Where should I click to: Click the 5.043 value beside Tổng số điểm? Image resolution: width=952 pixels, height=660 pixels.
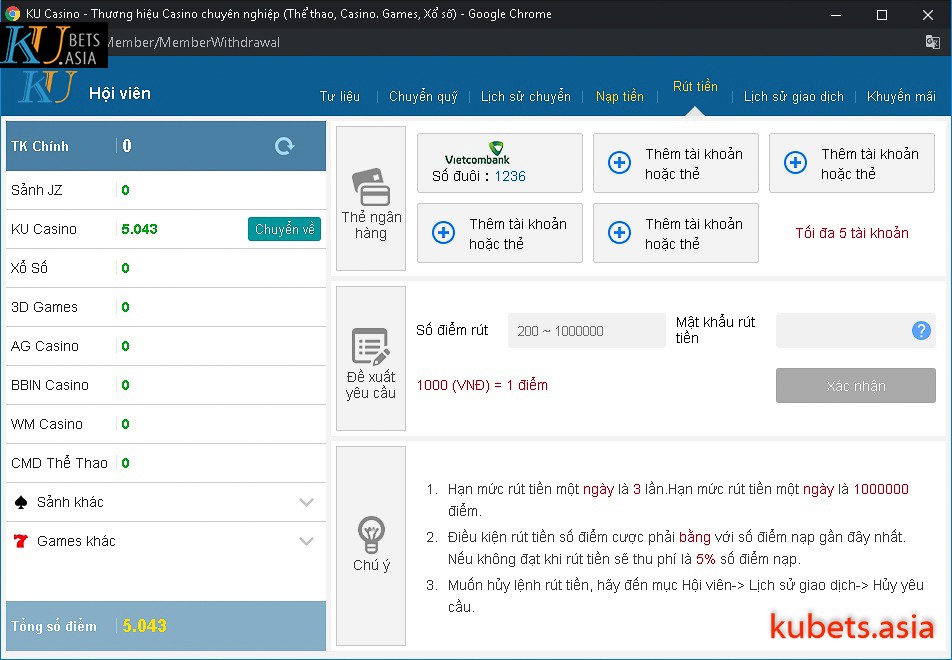pos(144,626)
